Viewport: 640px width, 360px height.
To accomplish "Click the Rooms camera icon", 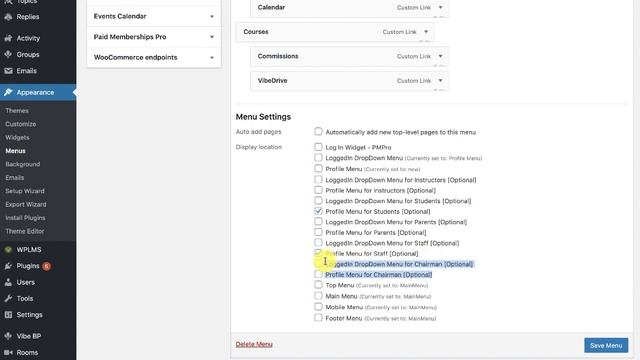I will point(8,352).
